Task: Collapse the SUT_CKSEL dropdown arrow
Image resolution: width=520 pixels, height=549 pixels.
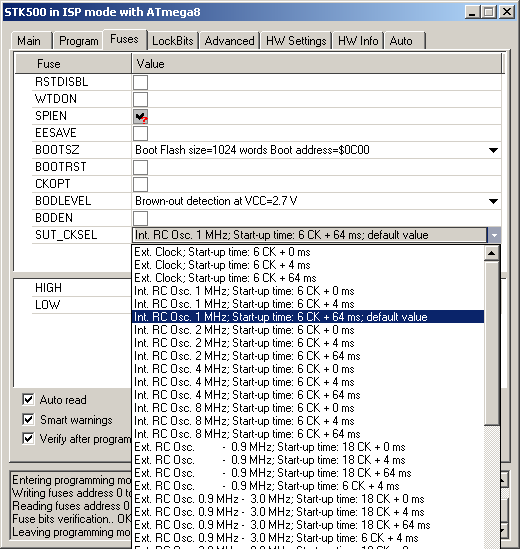Action: (x=494, y=235)
